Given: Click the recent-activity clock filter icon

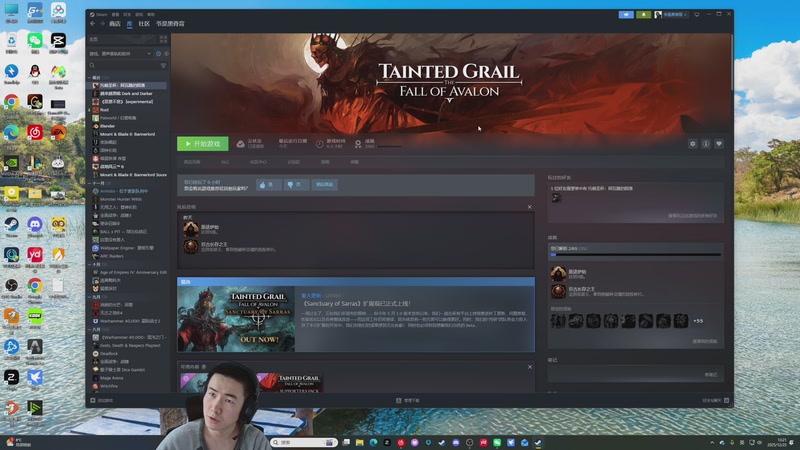Looking at the screenshot, I should point(158,54).
